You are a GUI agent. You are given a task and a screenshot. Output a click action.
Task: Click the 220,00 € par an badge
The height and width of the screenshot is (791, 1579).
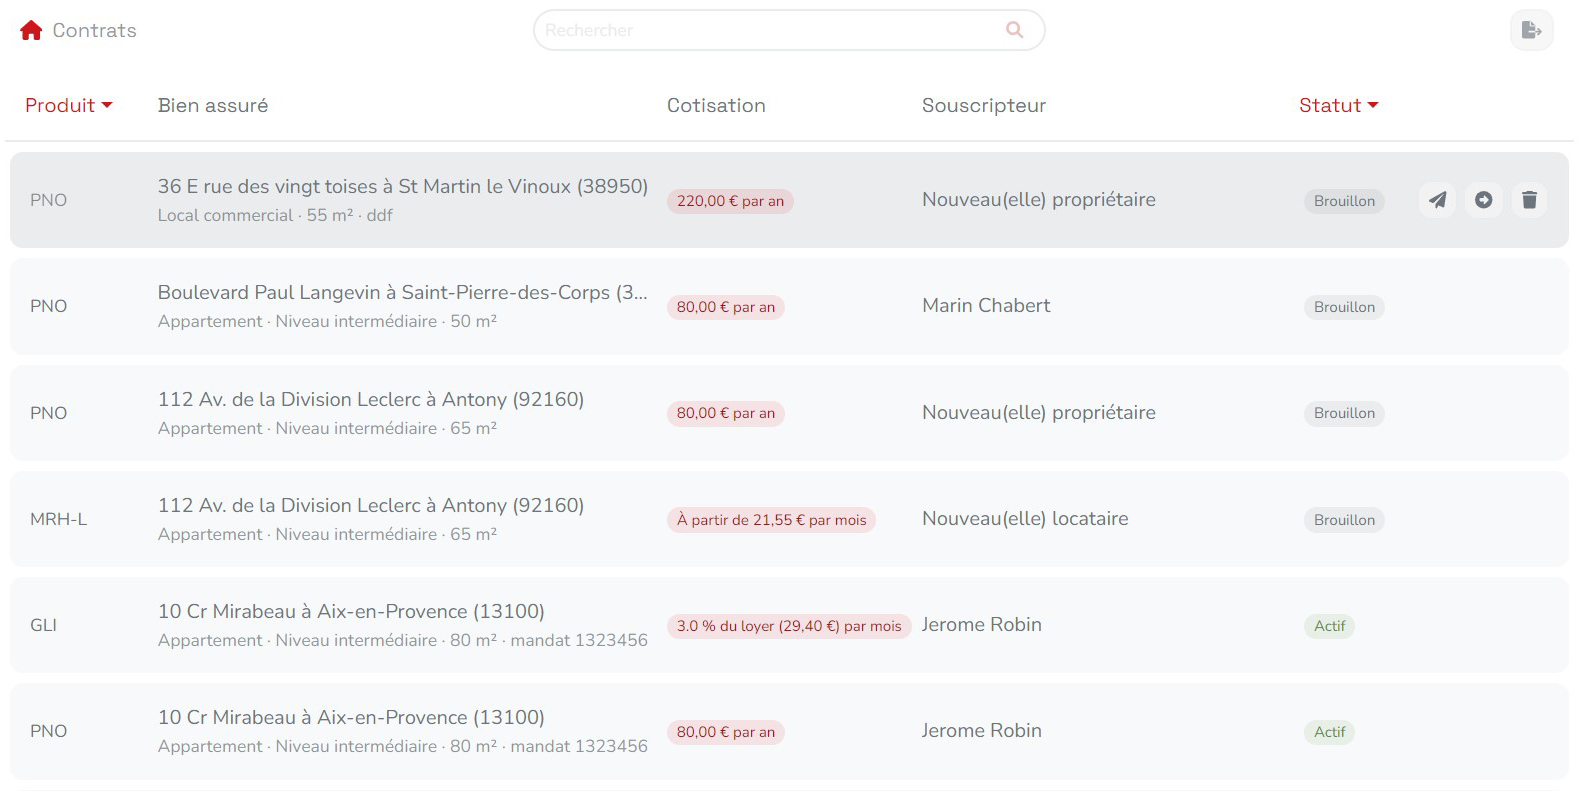730,201
